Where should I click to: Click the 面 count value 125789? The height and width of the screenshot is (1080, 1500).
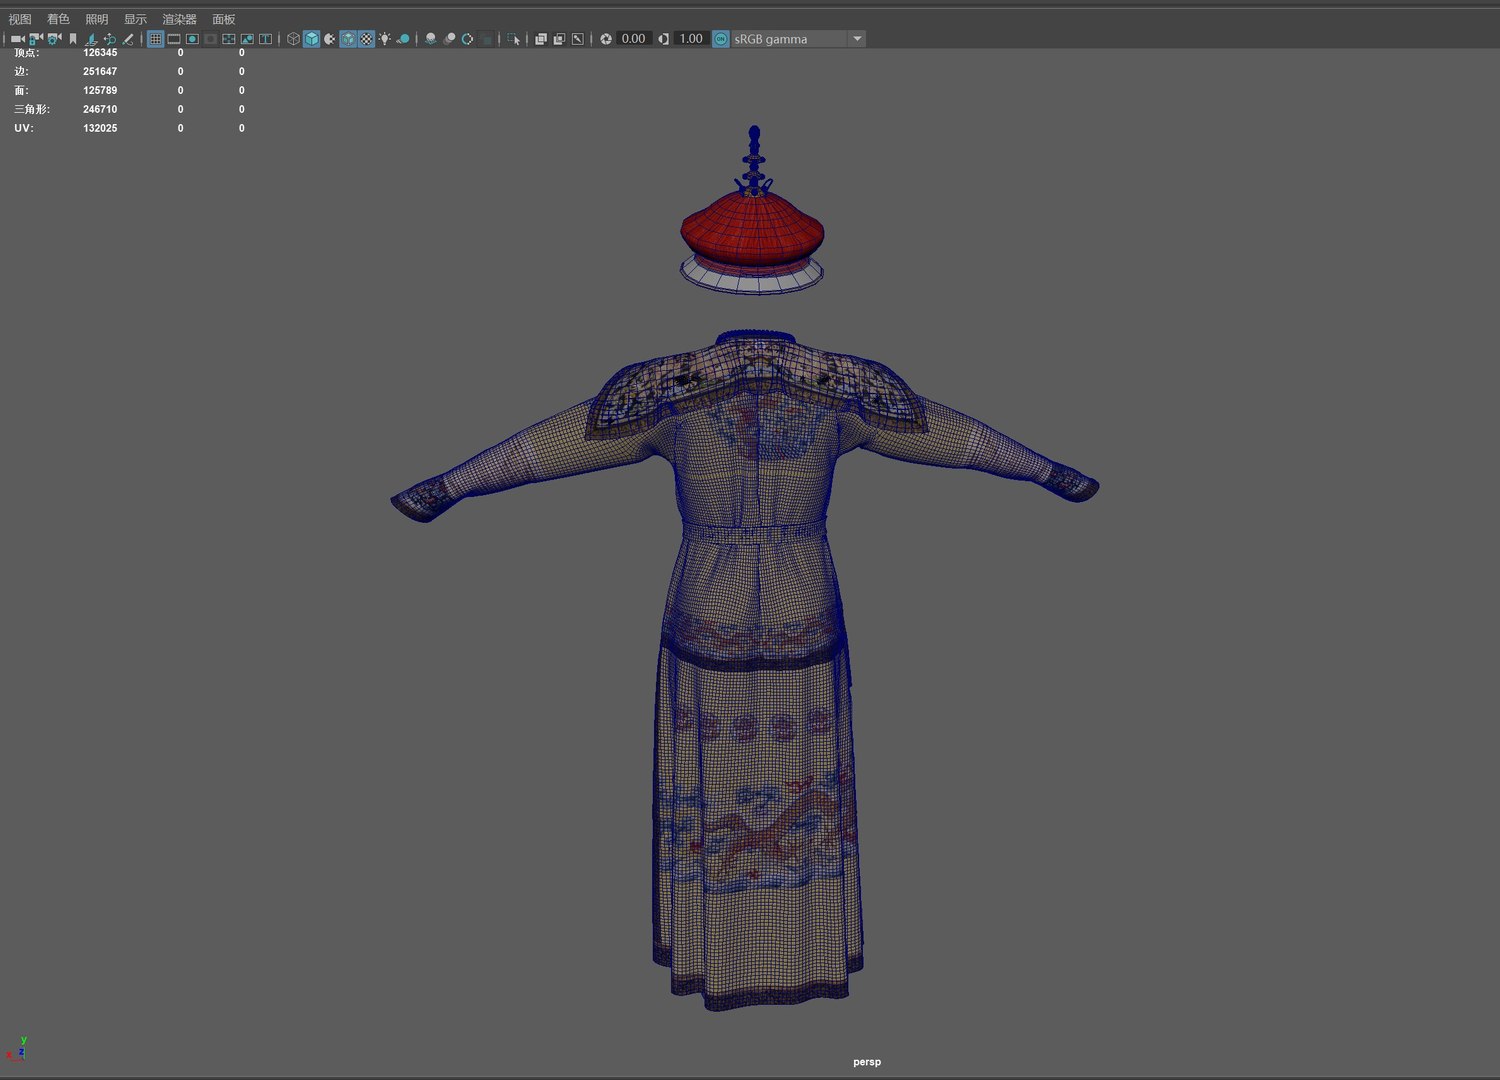pos(100,90)
